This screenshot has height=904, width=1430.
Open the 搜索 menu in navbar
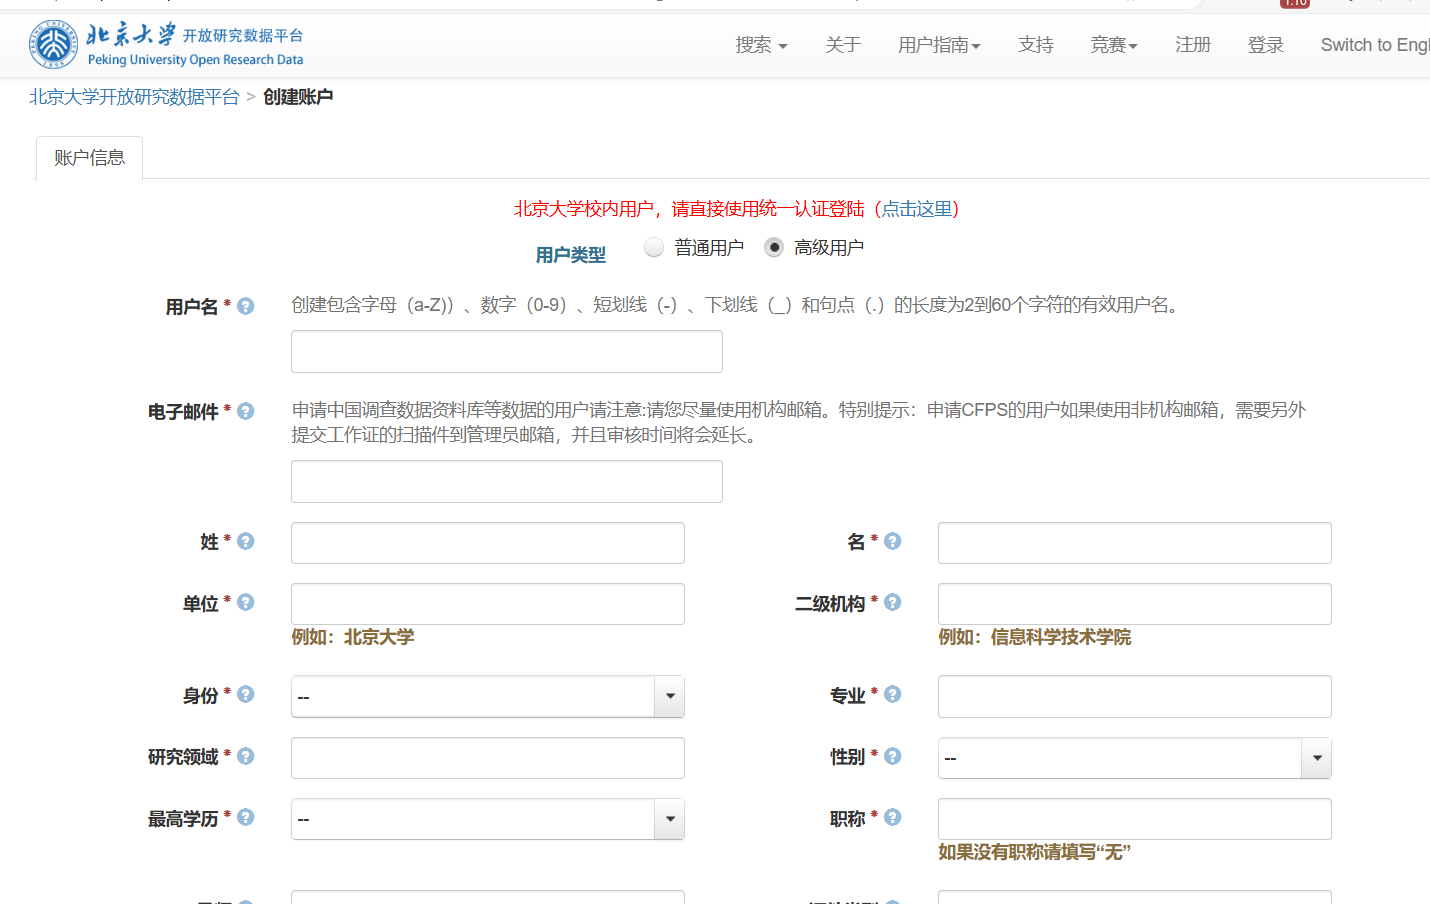pyautogui.click(x=761, y=45)
